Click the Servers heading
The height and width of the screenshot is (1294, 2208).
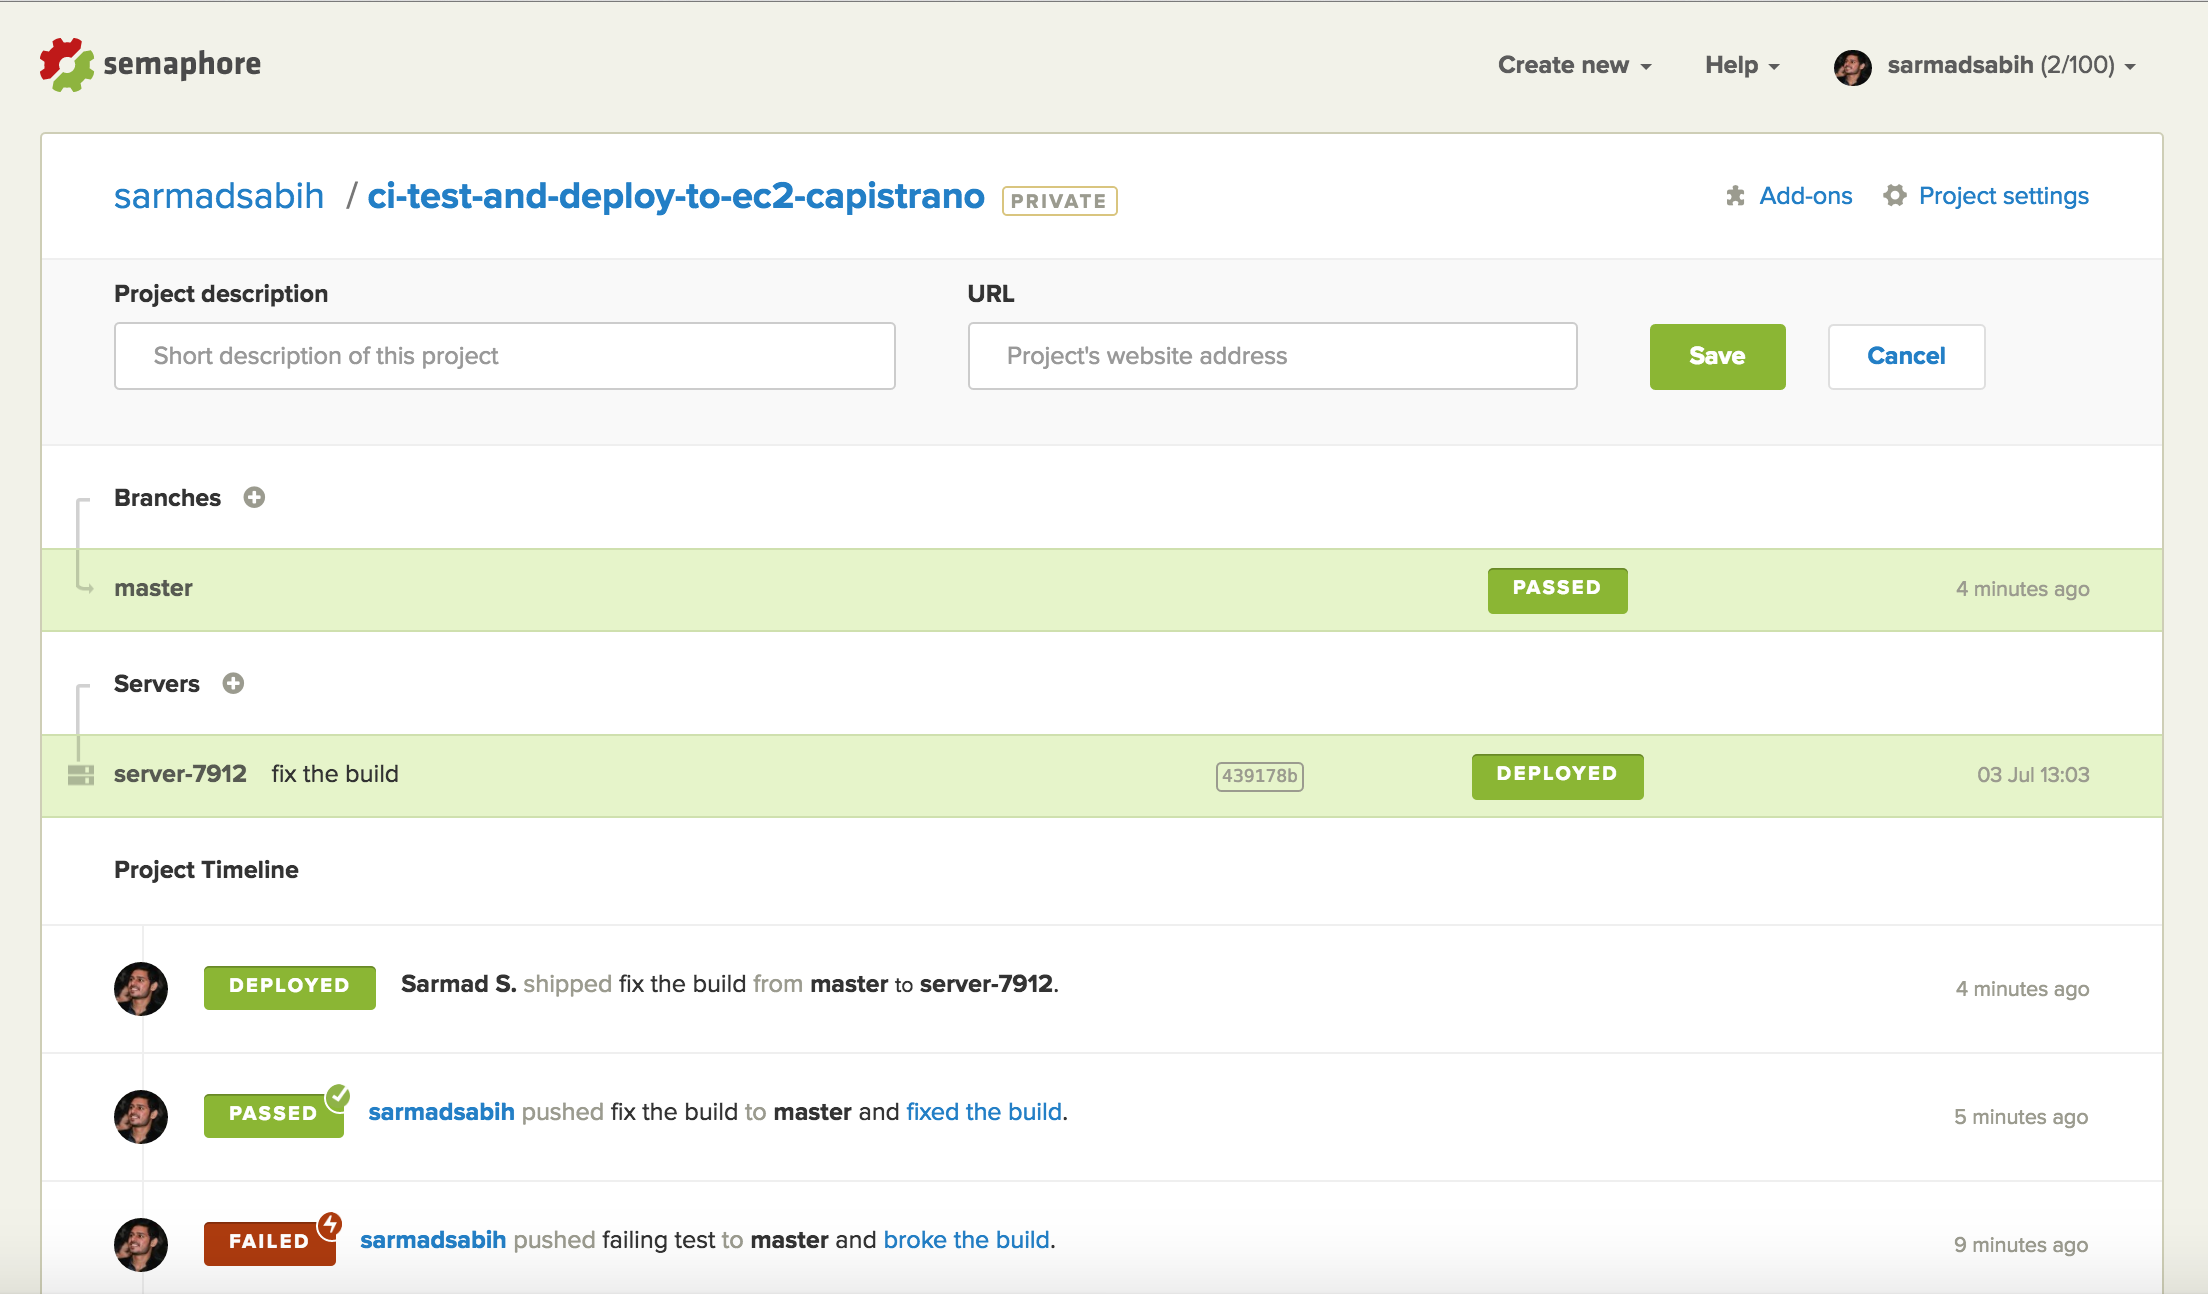click(157, 684)
